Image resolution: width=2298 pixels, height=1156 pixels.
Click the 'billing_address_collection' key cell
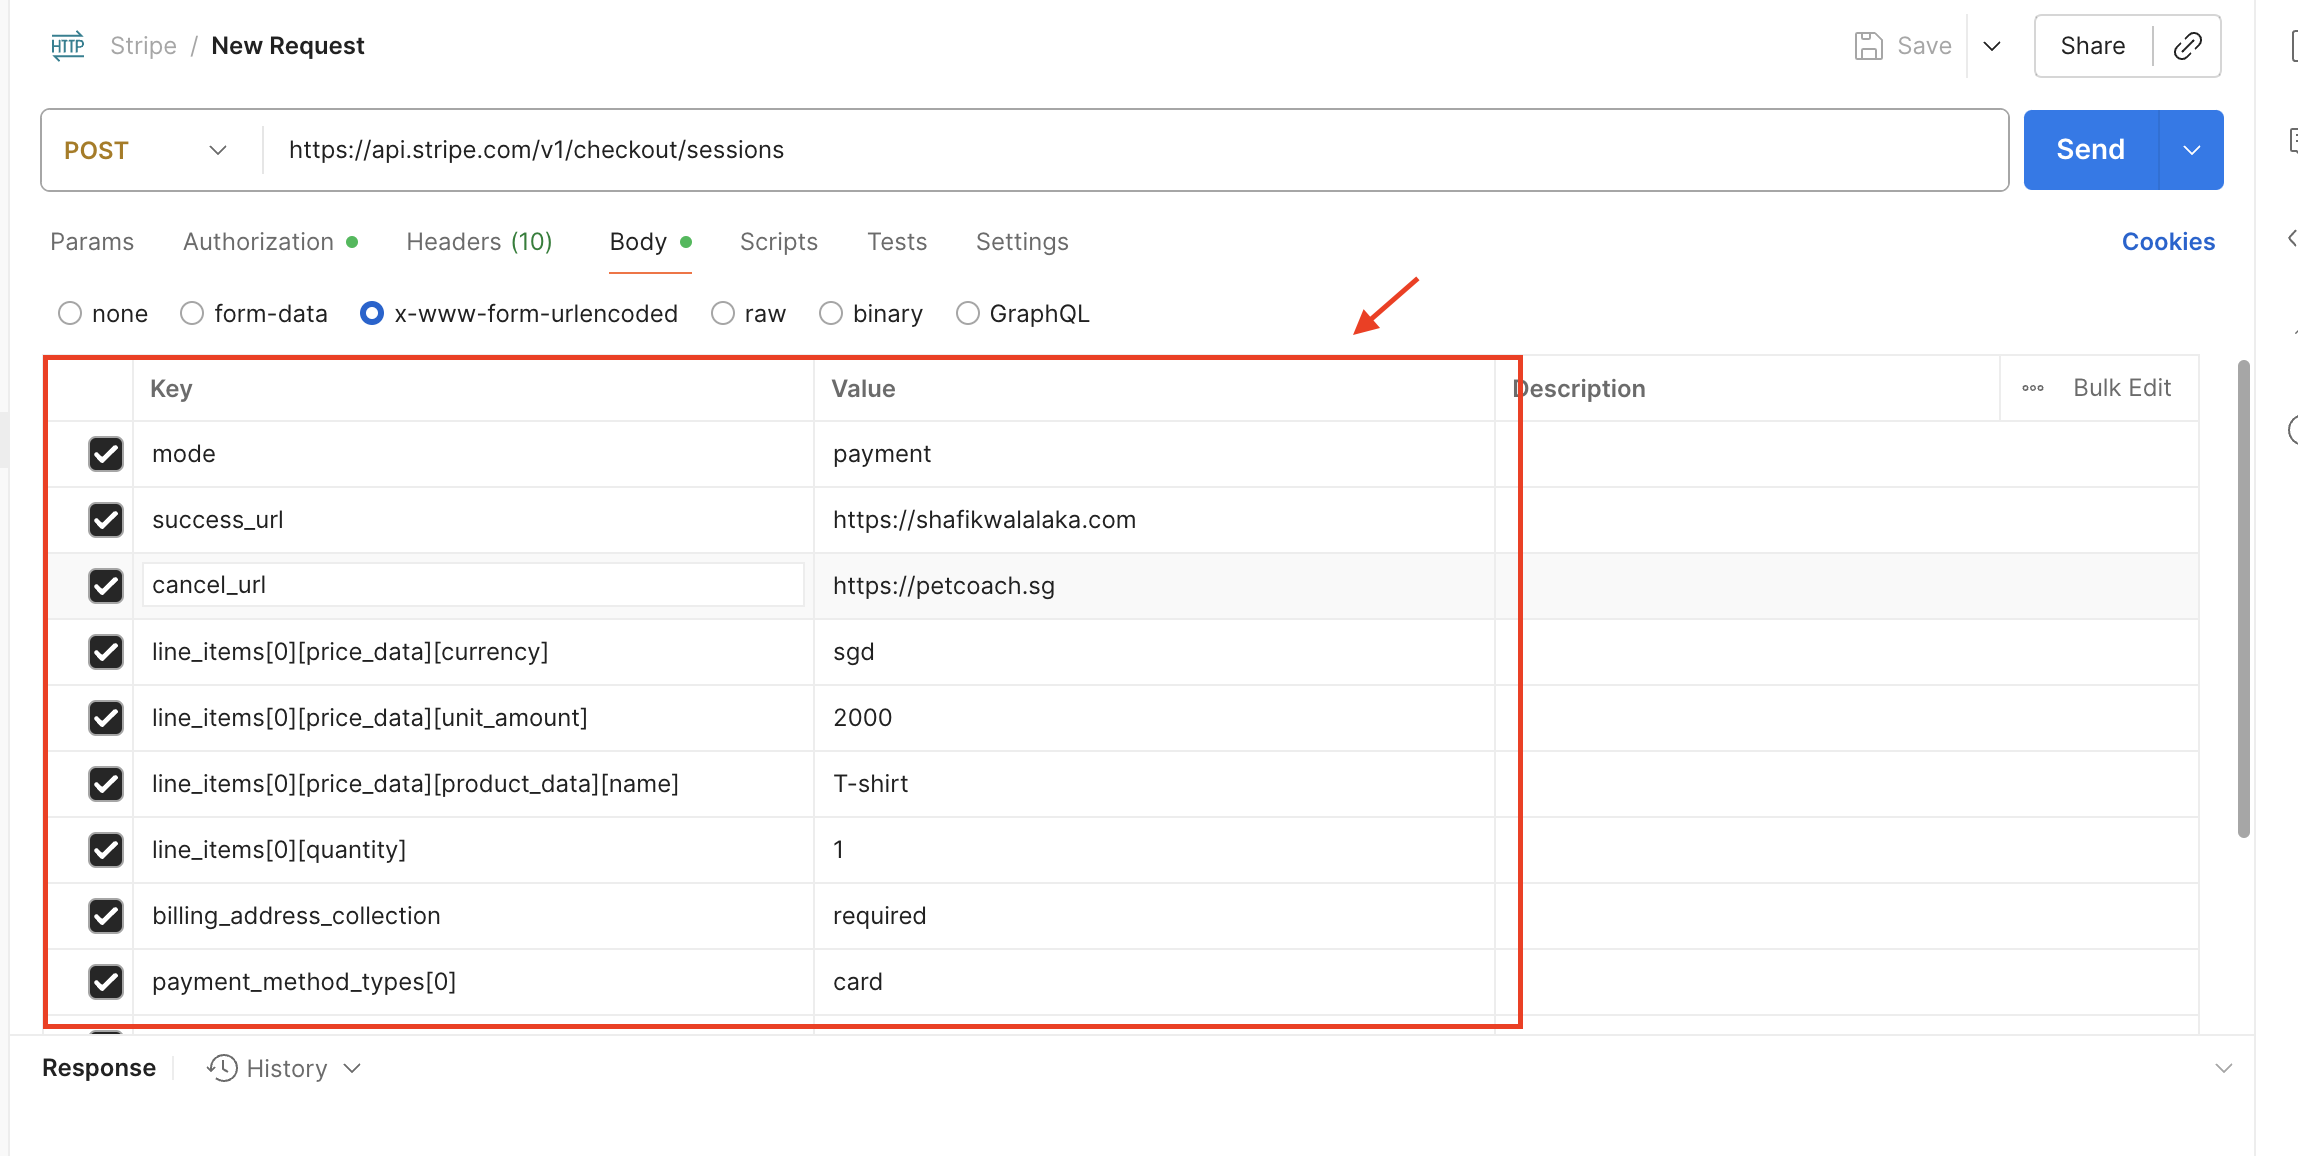473,916
